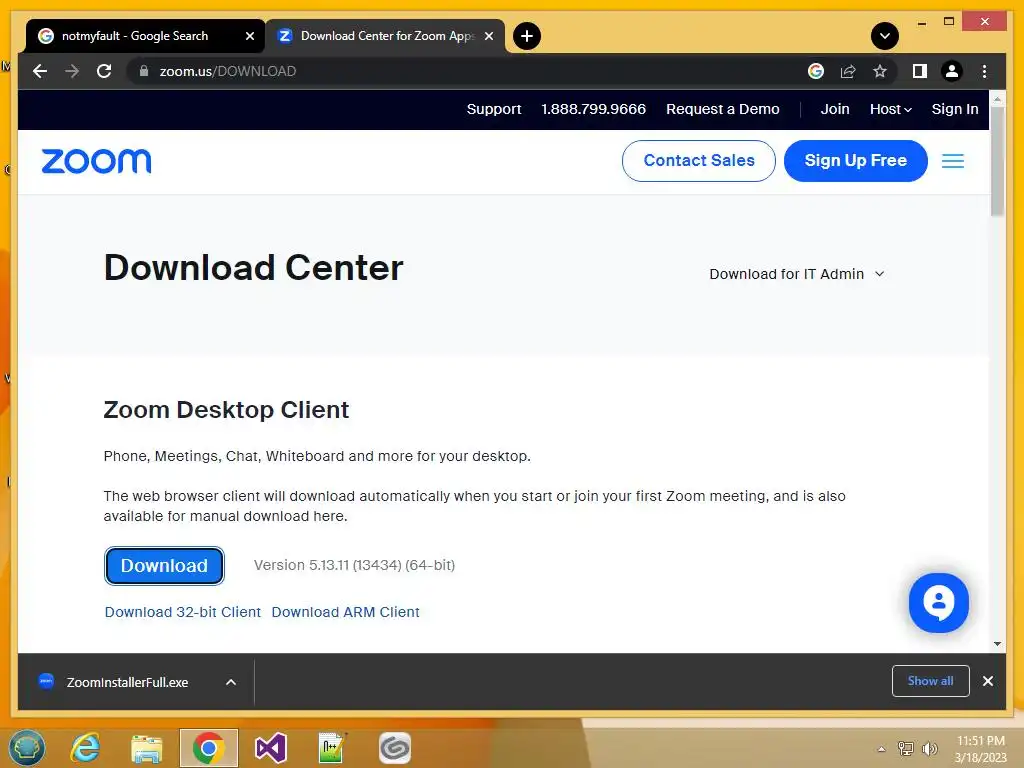Screen dimensions: 1024x768
Task: Open Visual Studio from the taskbar
Action: (270, 748)
